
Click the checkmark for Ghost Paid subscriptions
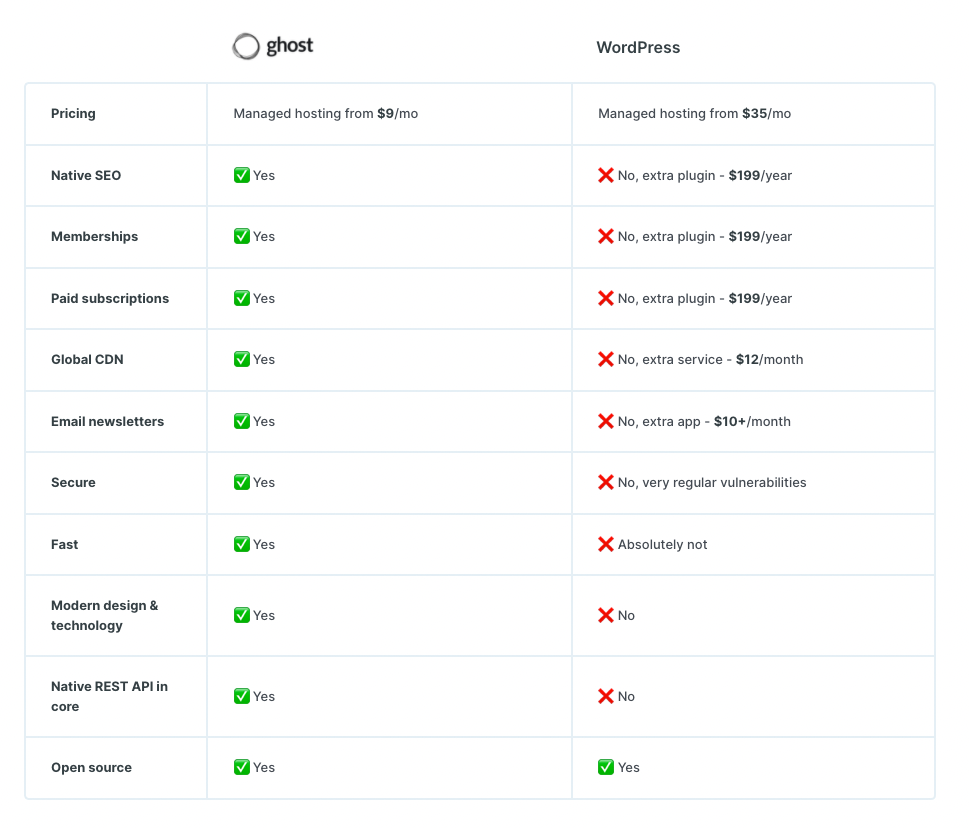241,298
